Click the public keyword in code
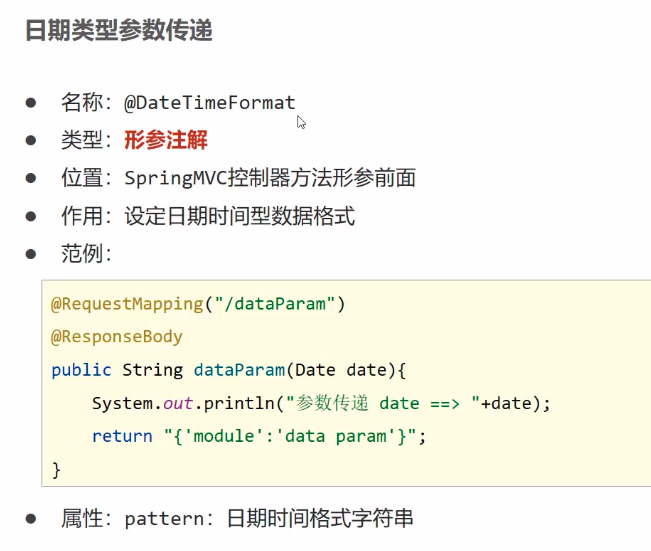 82,370
